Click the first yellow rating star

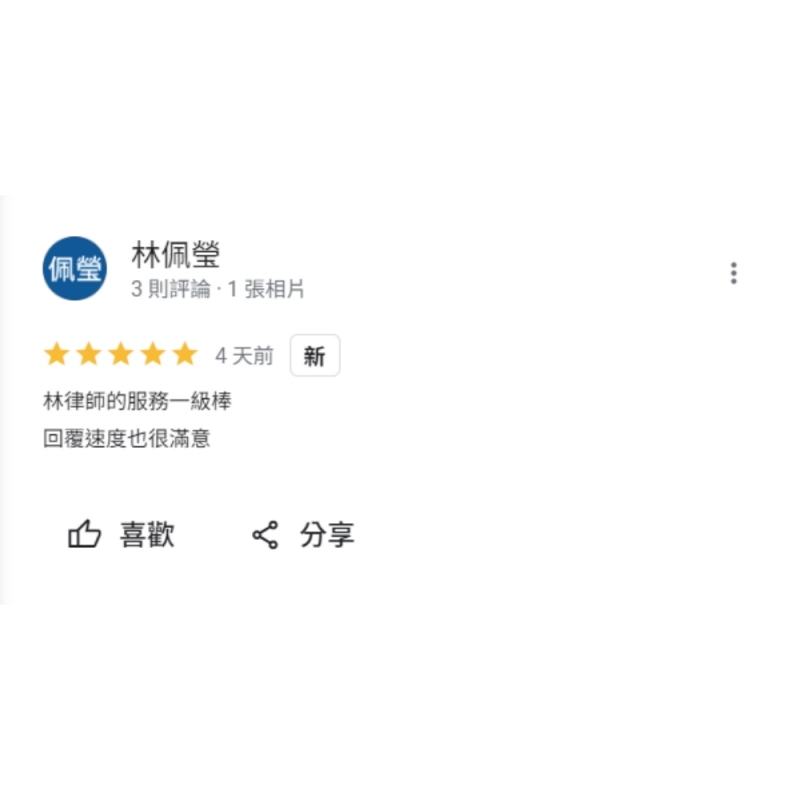pos(57,354)
